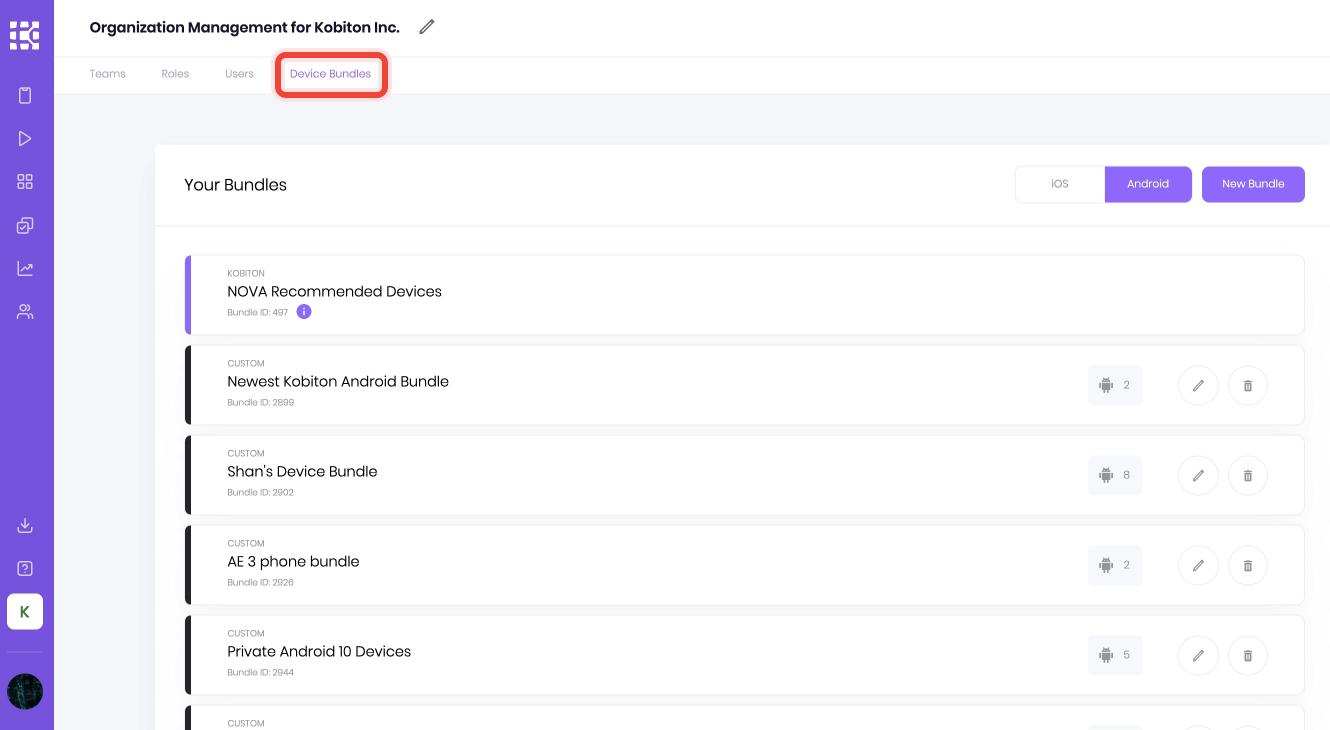Click the Organization Management for Kobiton Inc. heading
This screenshot has height=730, width=1330.
[x=245, y=28]
